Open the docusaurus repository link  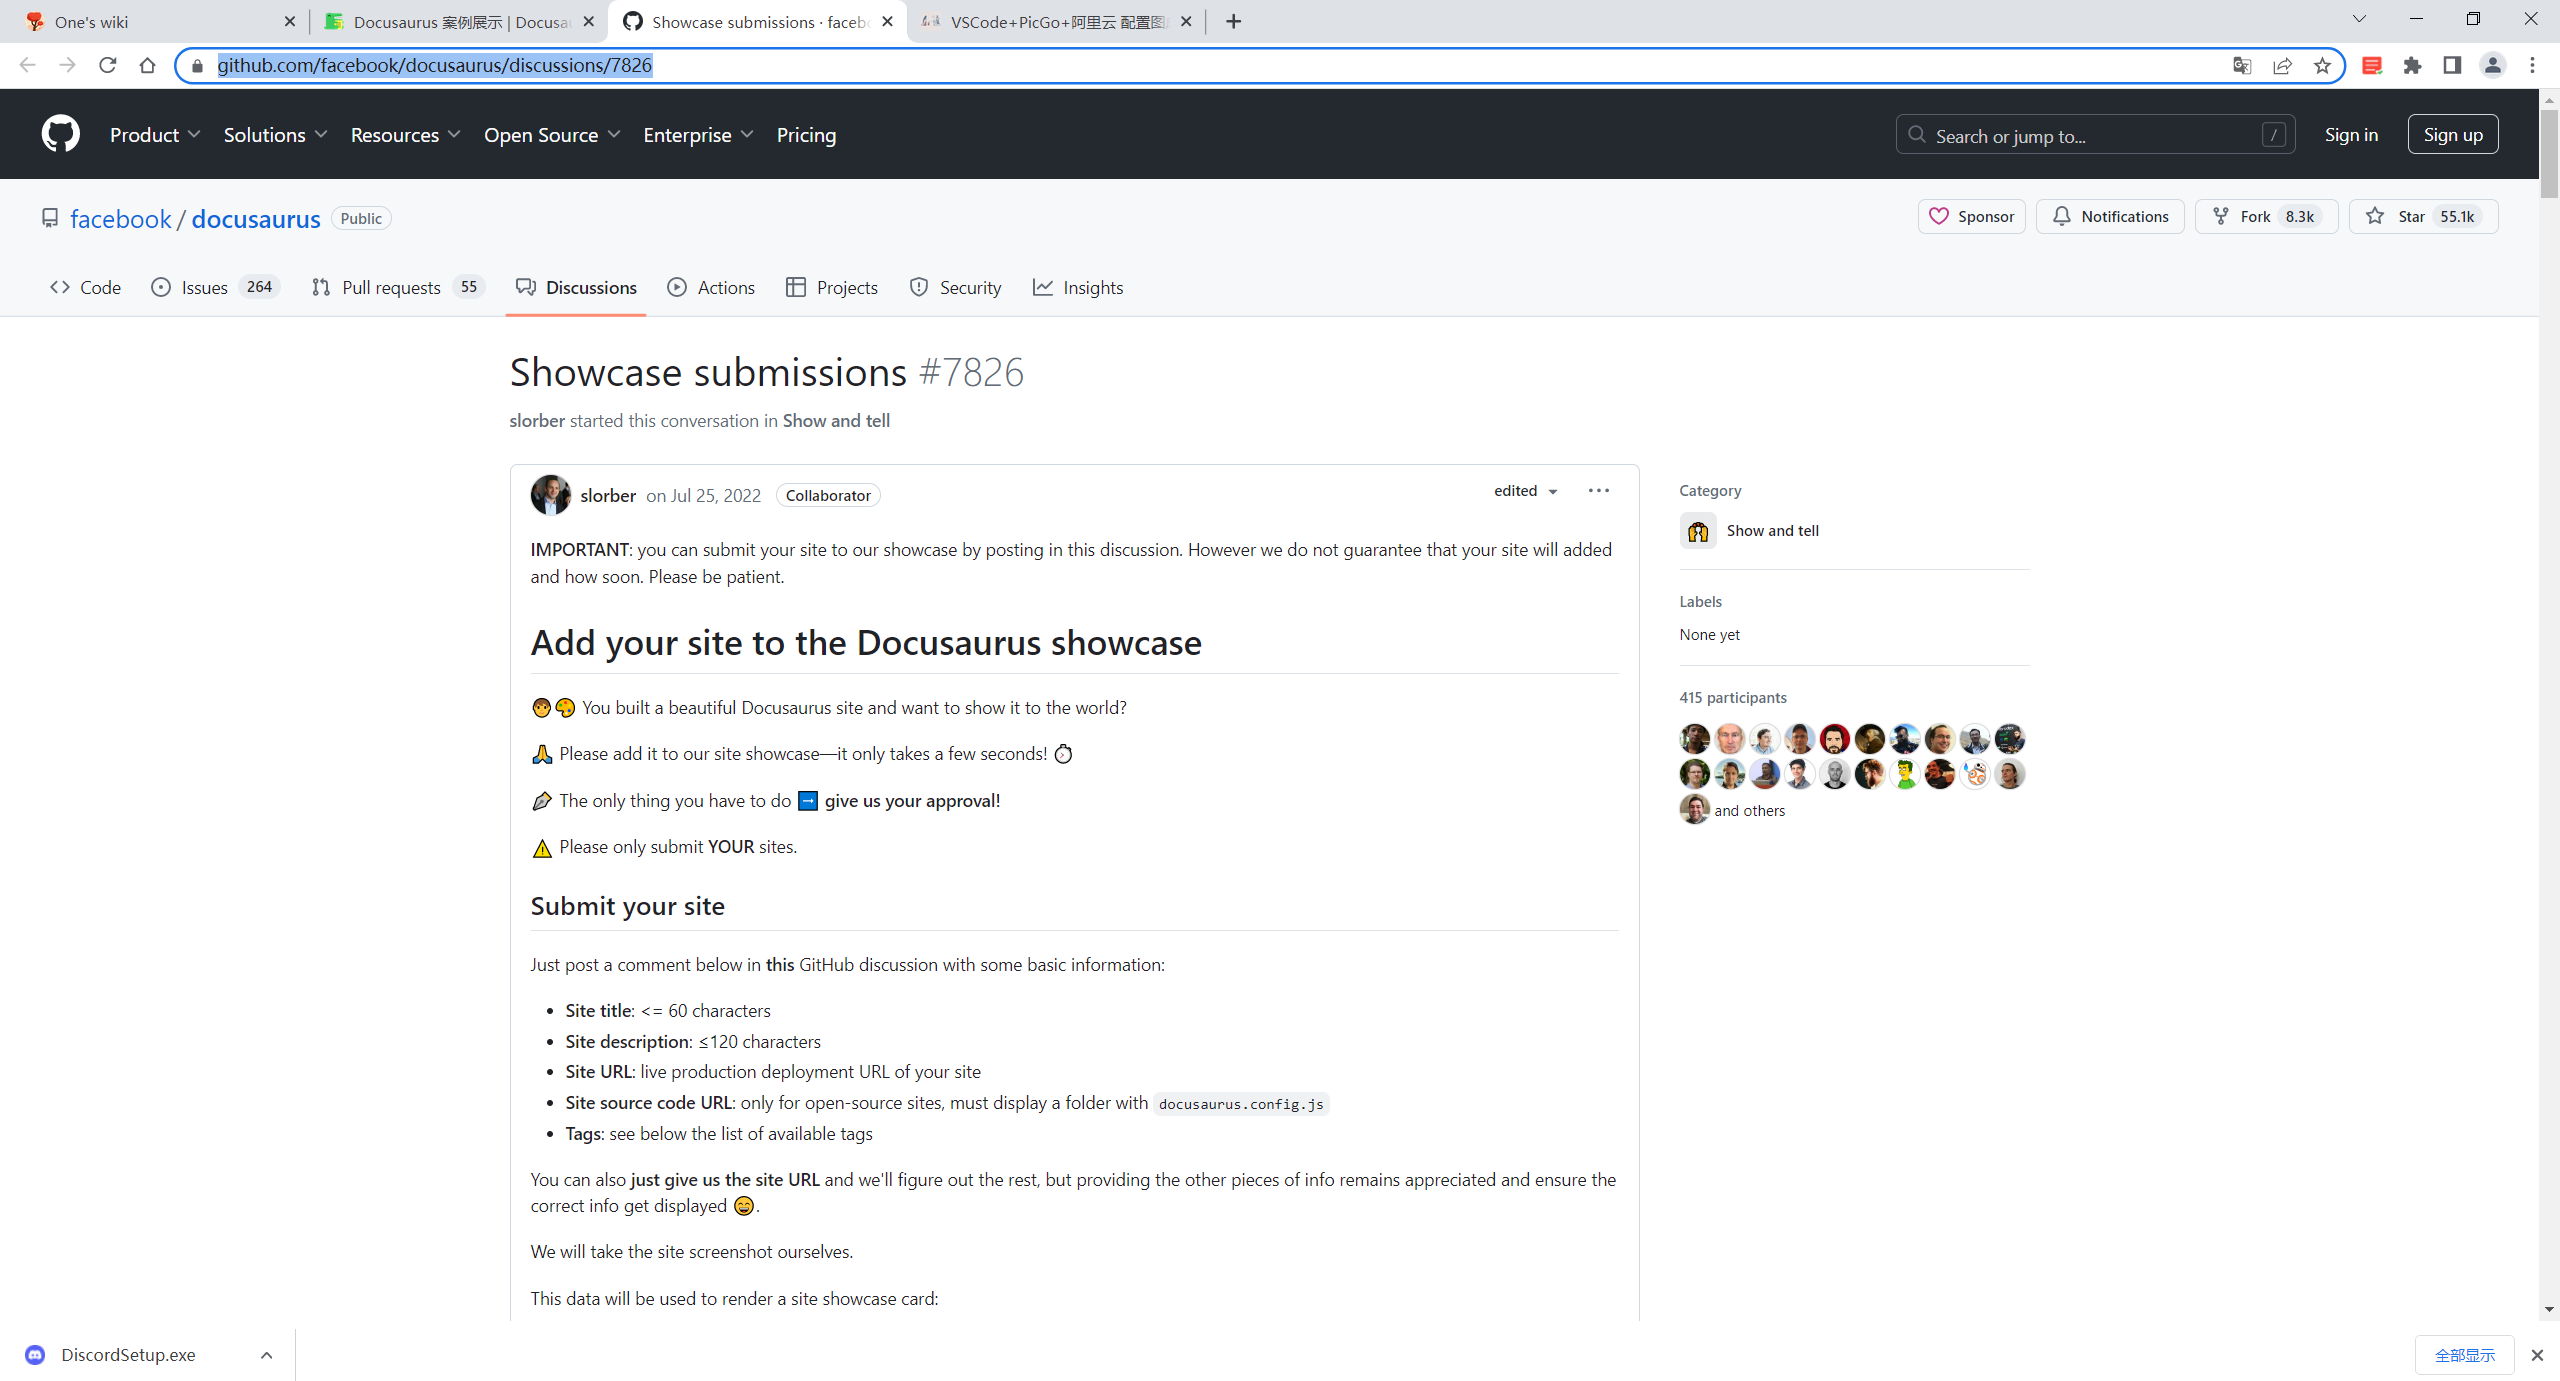coord(256,219)
